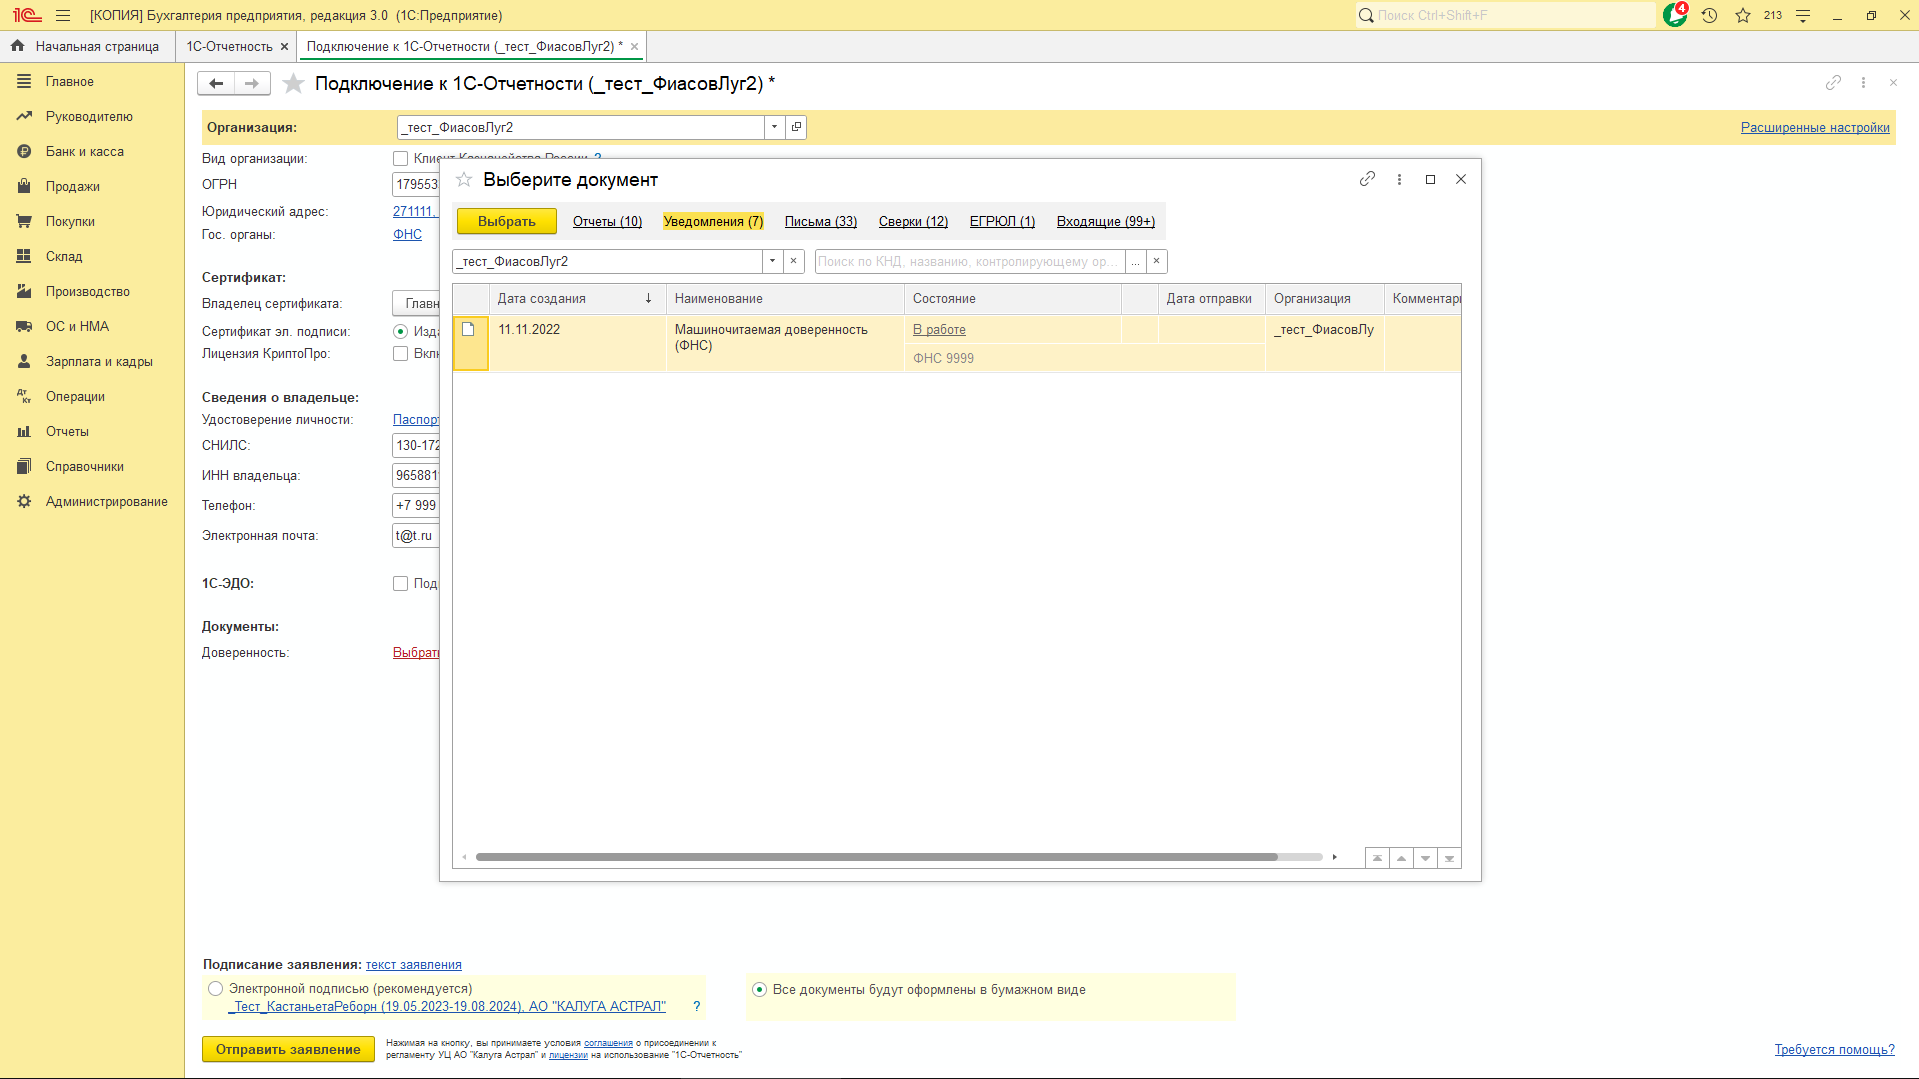The image size is (1919, 1079).
Task: Open the В работе status link
Action: pyautogui.click(x=939, y=329)
